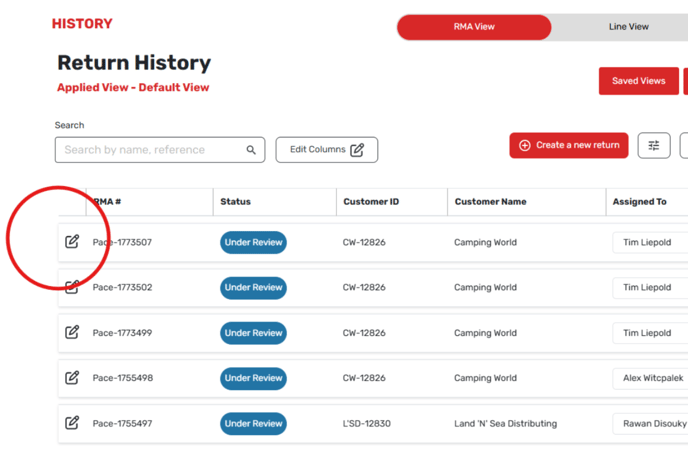Click Under Review badge for Pace-1755497

pos(253,423)
